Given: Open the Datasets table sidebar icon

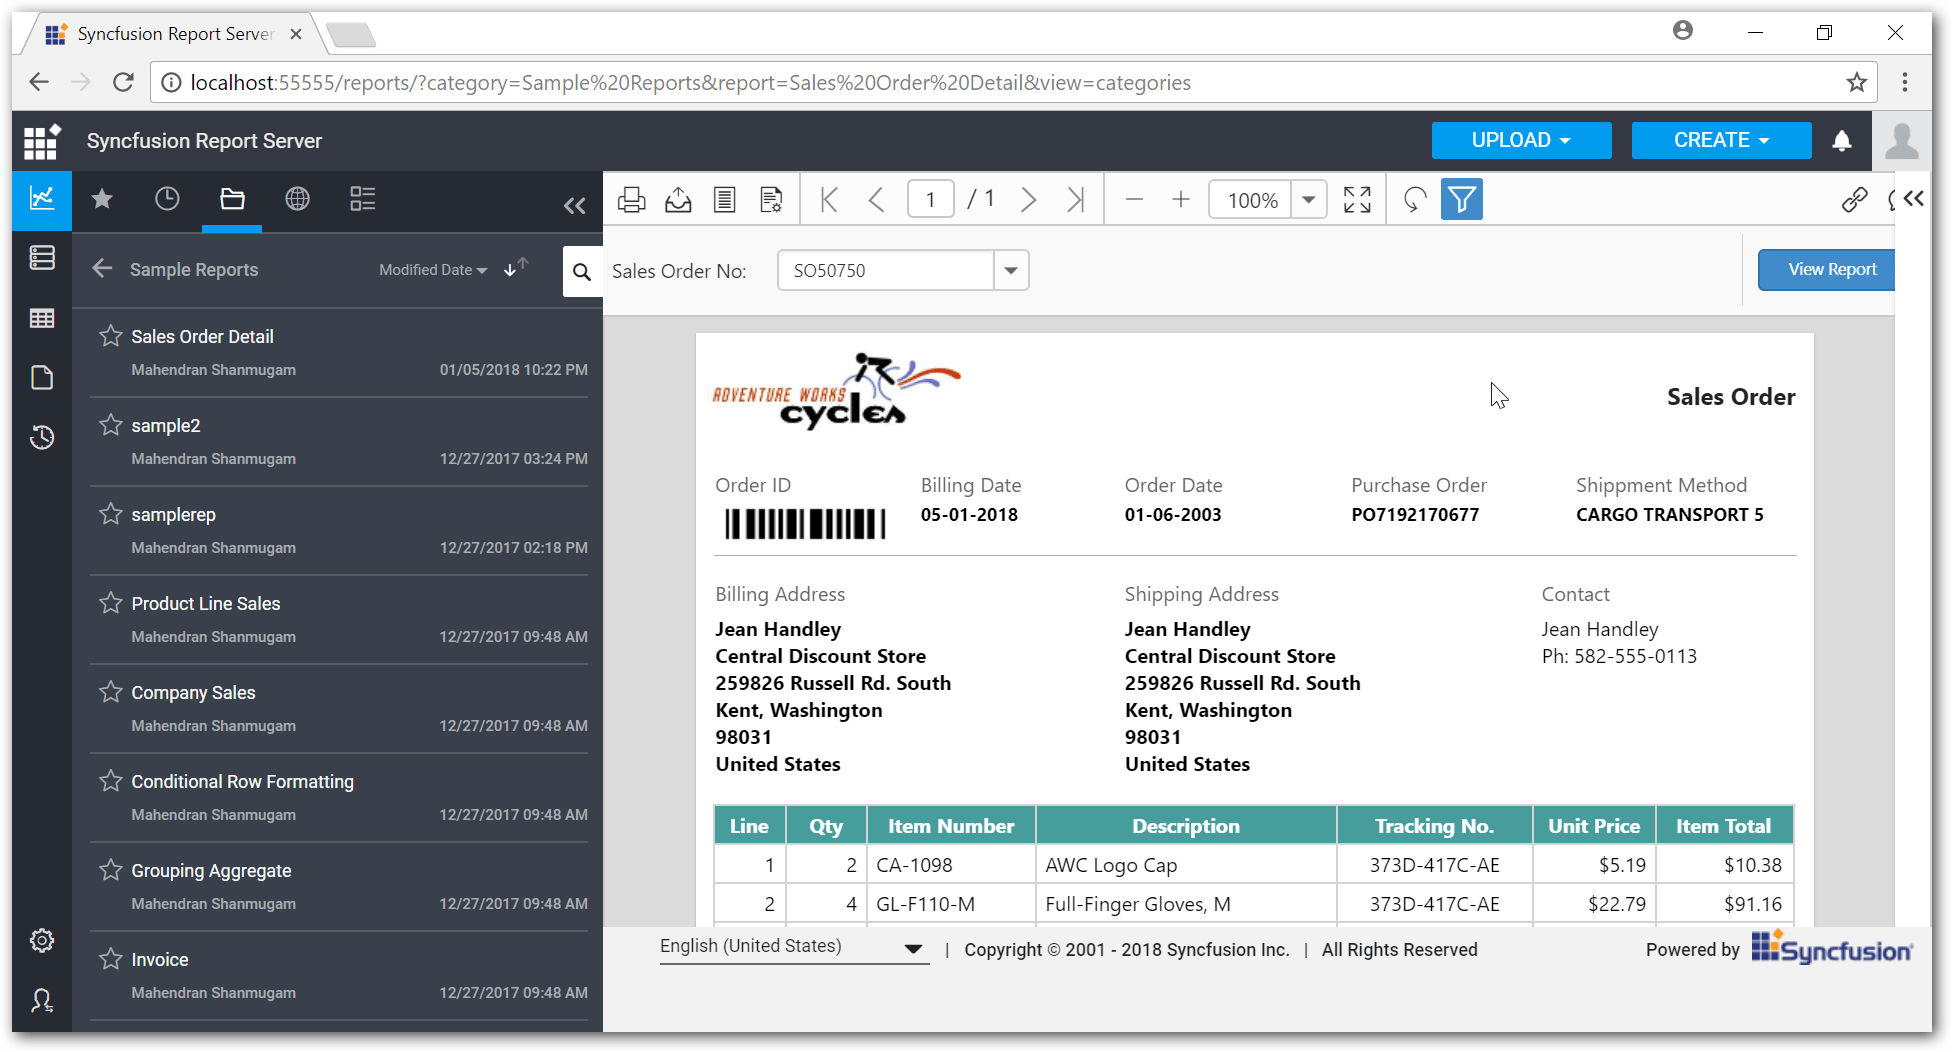Looking at the screenshot, I should coord(42,319).
